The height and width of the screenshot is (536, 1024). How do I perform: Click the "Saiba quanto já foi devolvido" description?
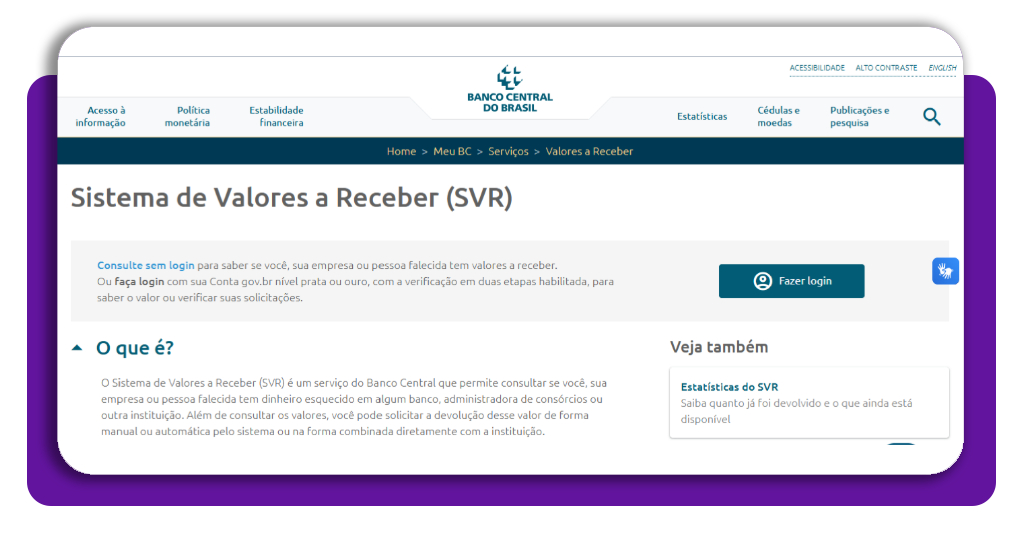(x=796, y=411)
